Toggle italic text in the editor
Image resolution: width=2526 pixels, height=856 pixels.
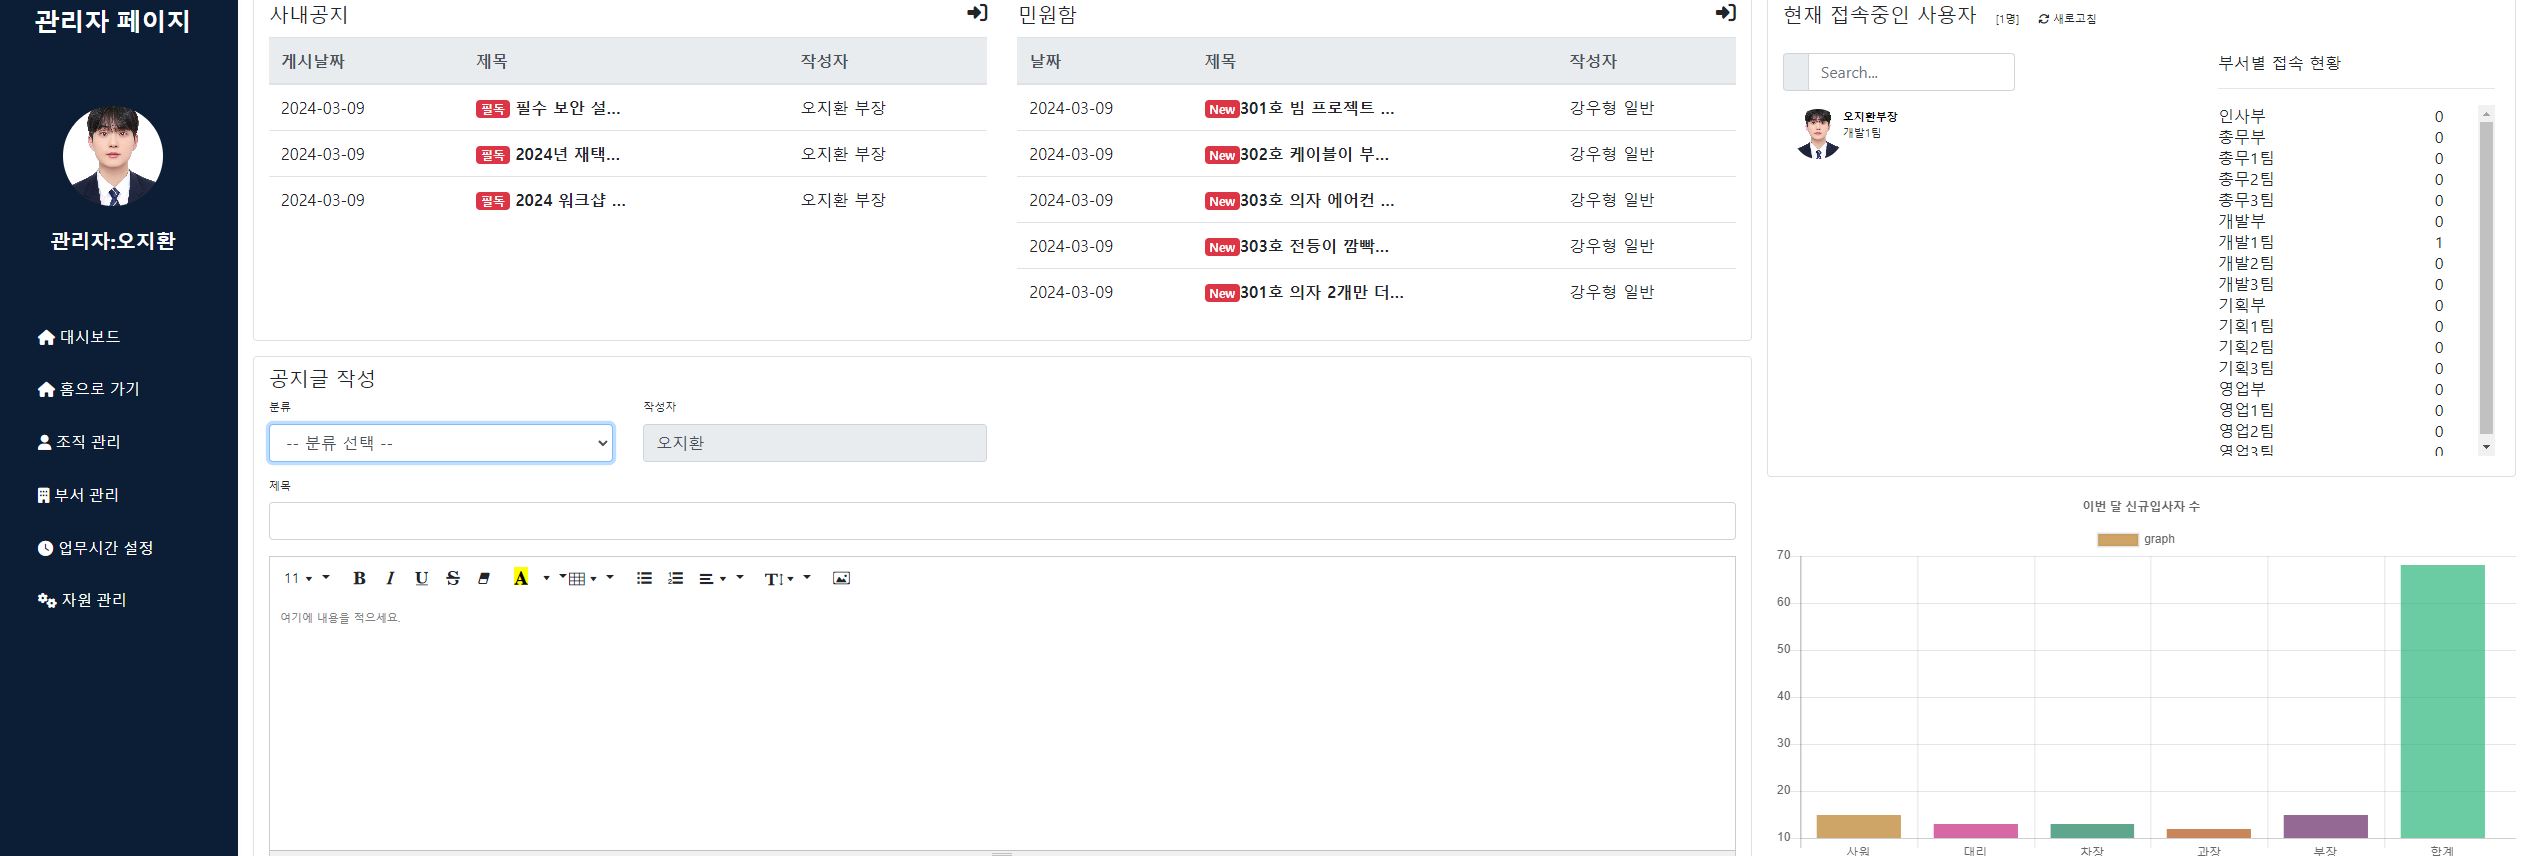(390, 578)
